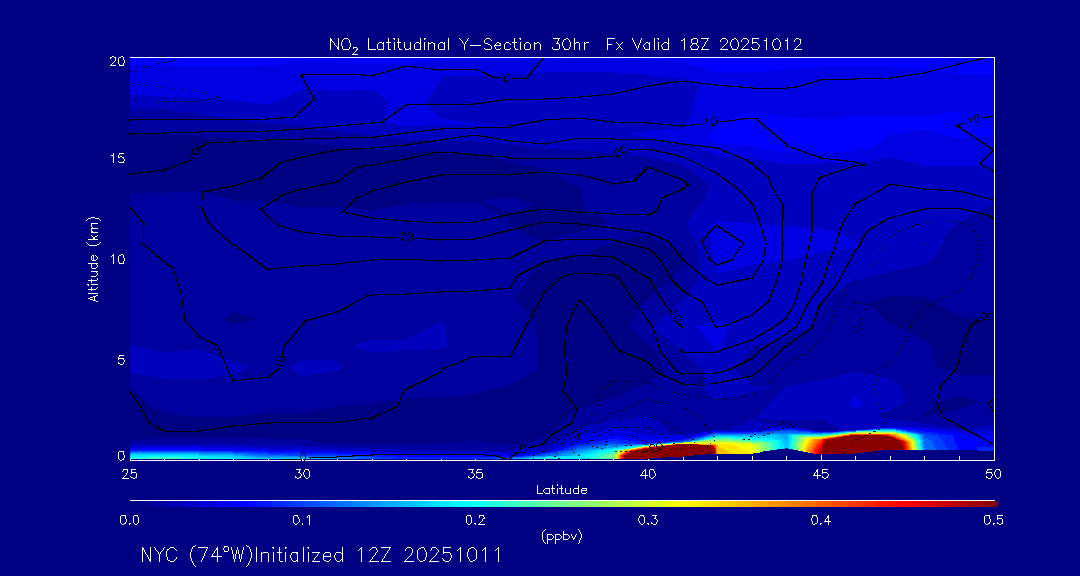Select latitude axis tick label 40

point(647,473)
